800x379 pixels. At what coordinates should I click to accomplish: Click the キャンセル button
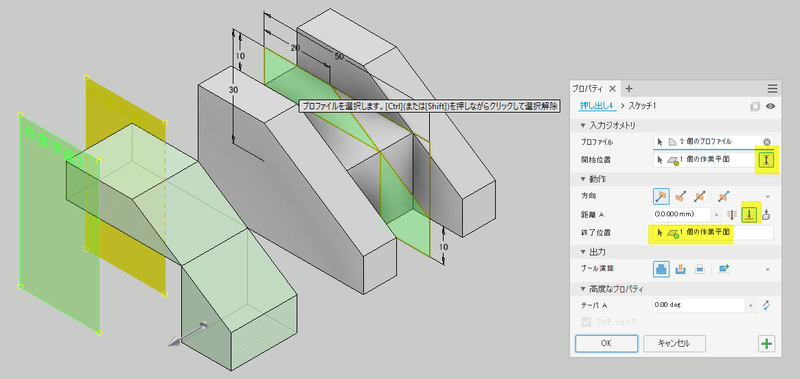click(x=674, y=343)
